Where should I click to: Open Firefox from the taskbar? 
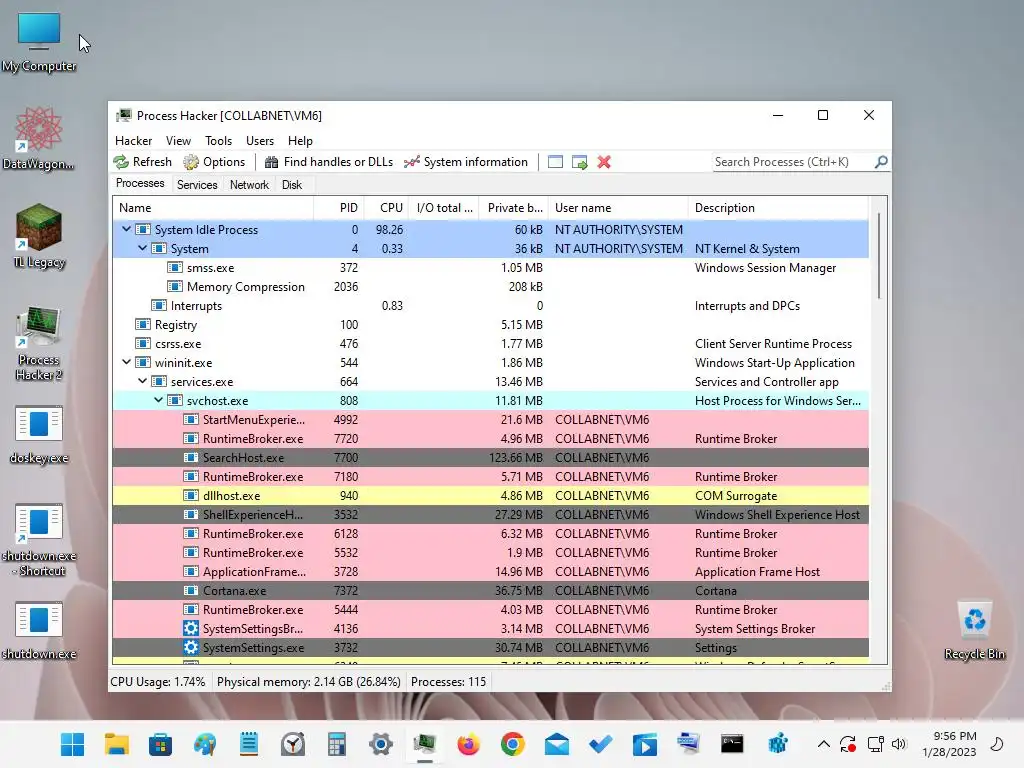coord(468,744)
